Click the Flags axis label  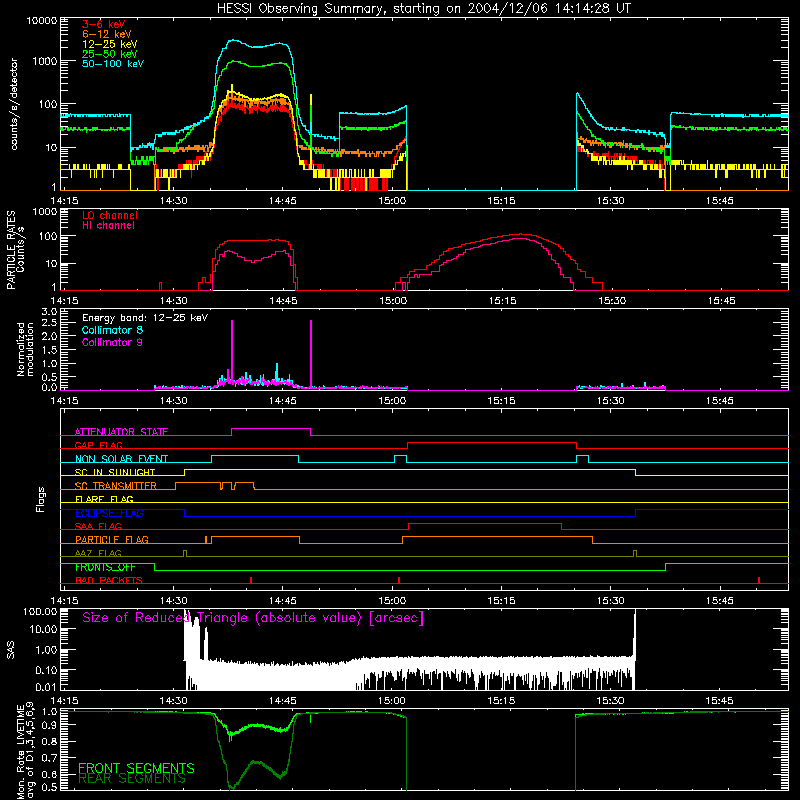pos(41,499)
